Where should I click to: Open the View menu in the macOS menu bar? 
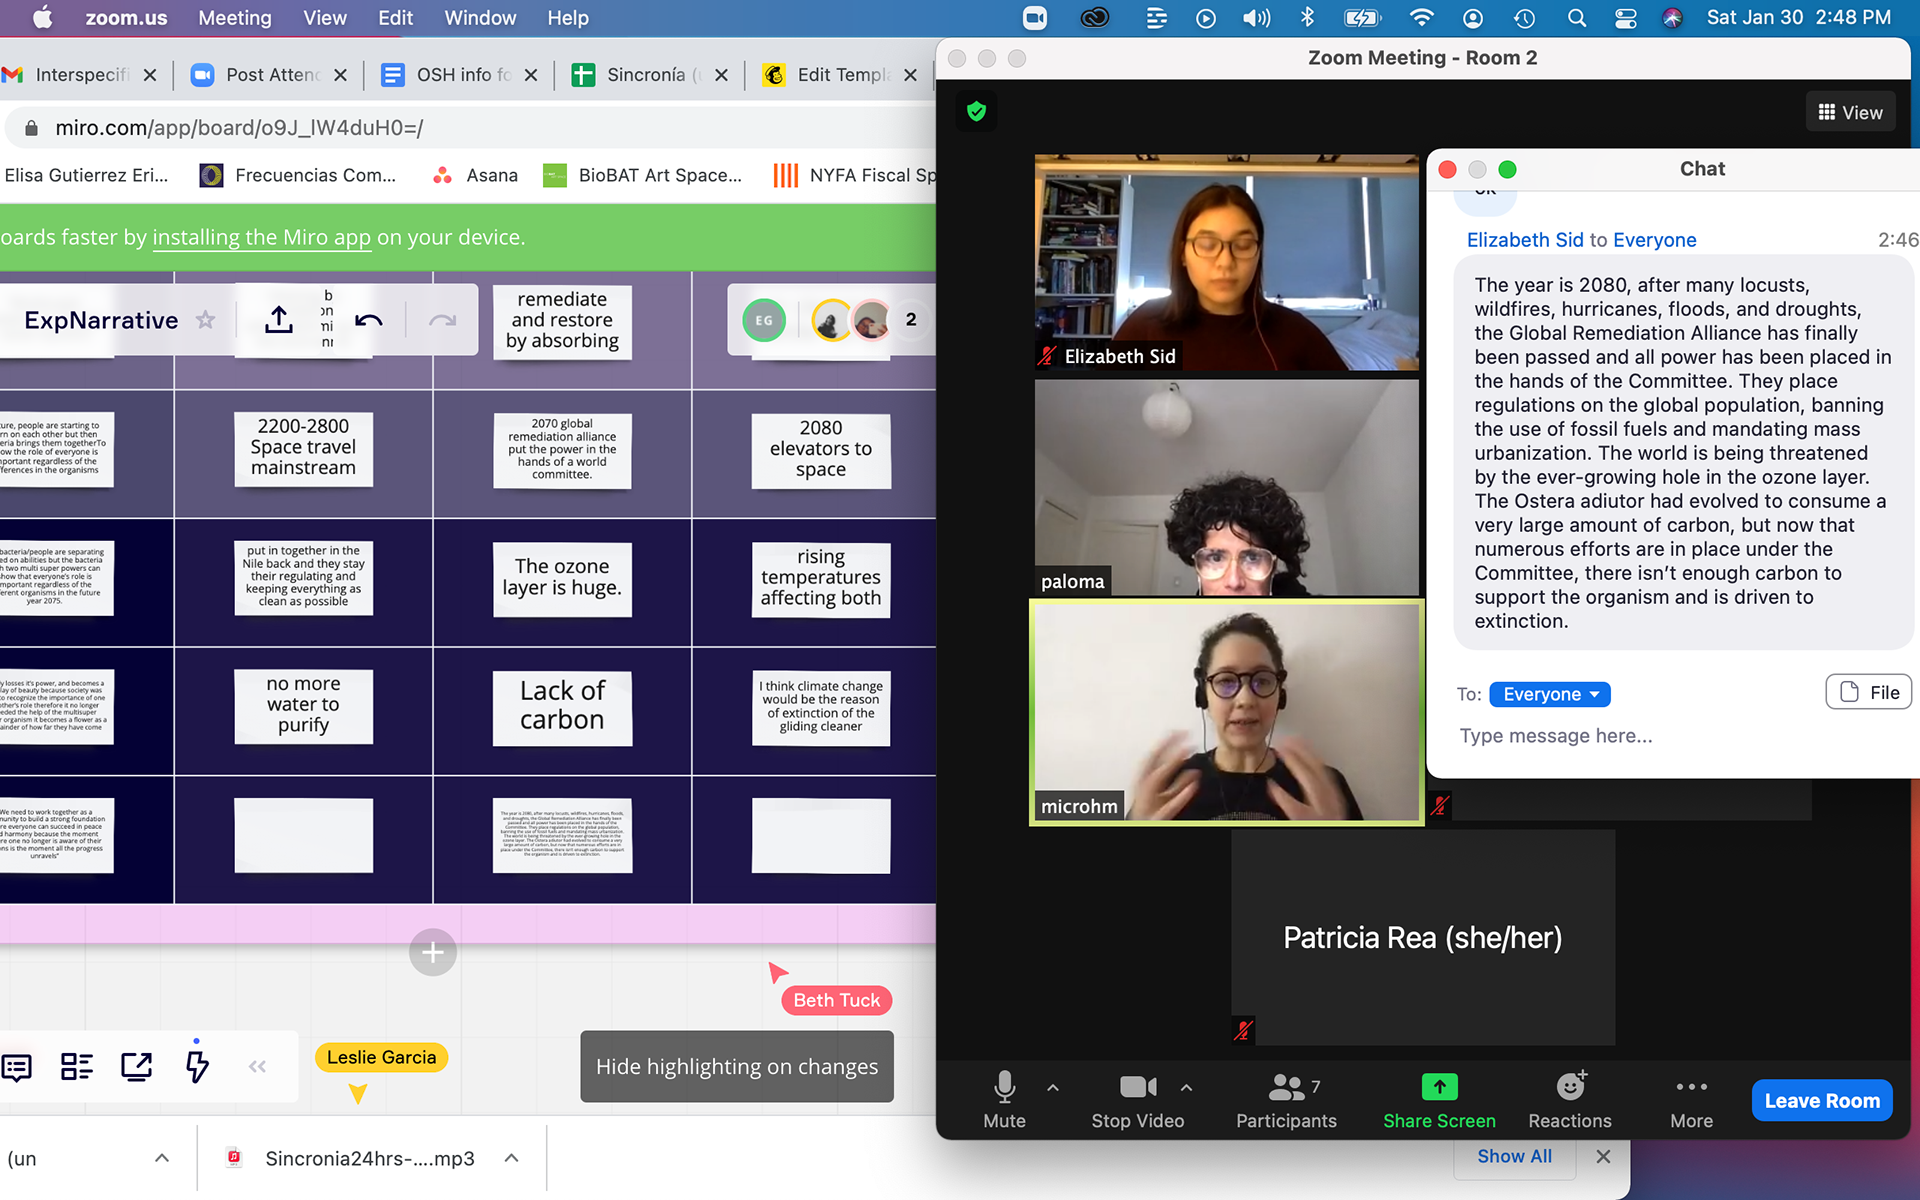[325, 18]
